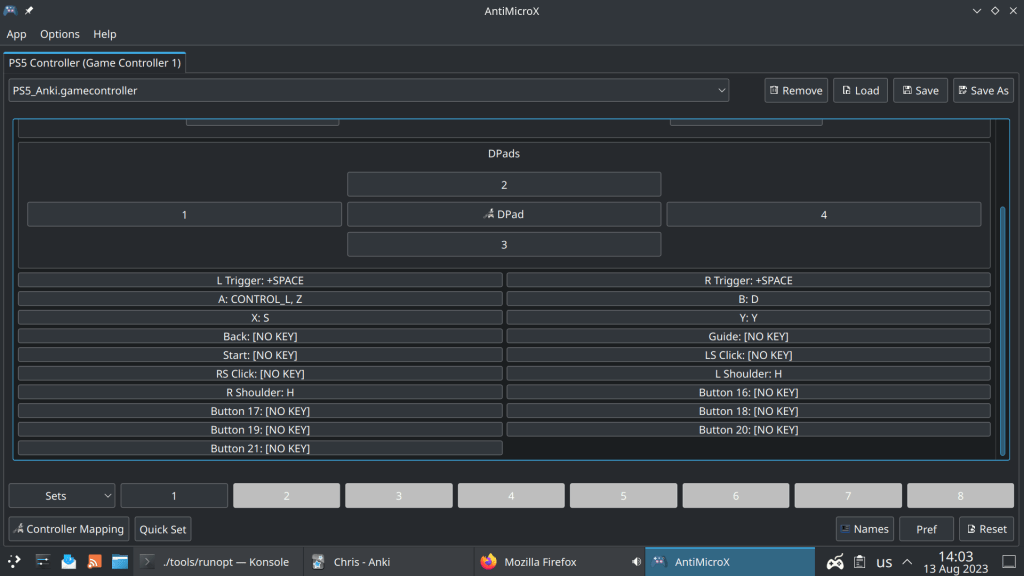Select the PS5 Controller tab
Viewport: 1024px width, 576px height.
click(94, 63)
